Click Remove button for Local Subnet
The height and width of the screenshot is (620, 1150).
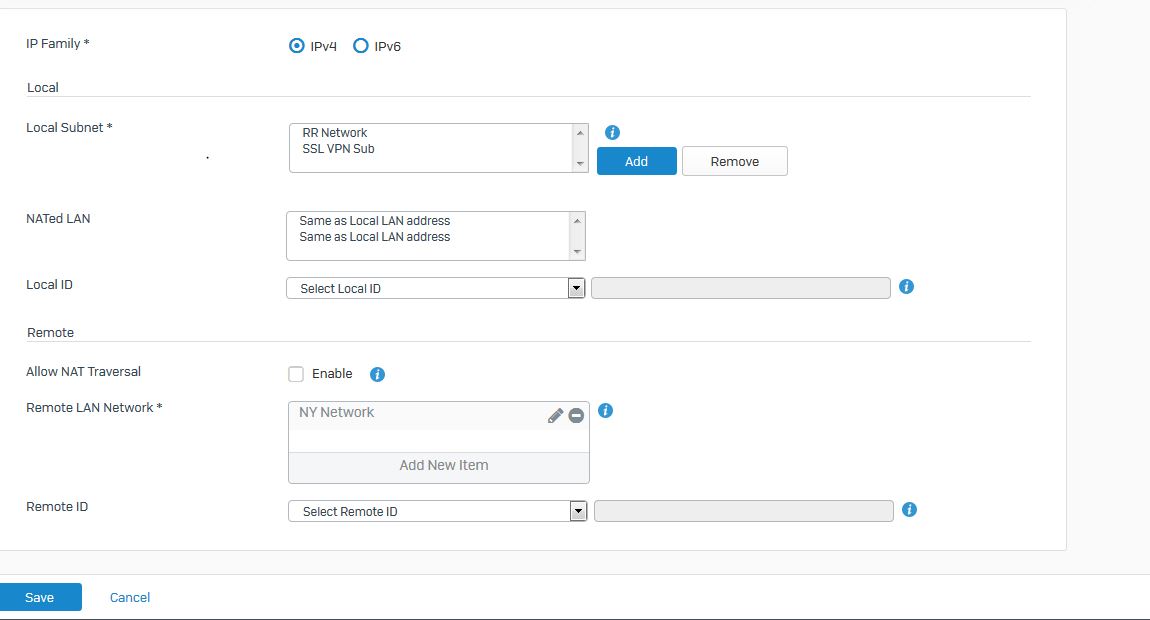pyautogui.click(x=734, y=161)
